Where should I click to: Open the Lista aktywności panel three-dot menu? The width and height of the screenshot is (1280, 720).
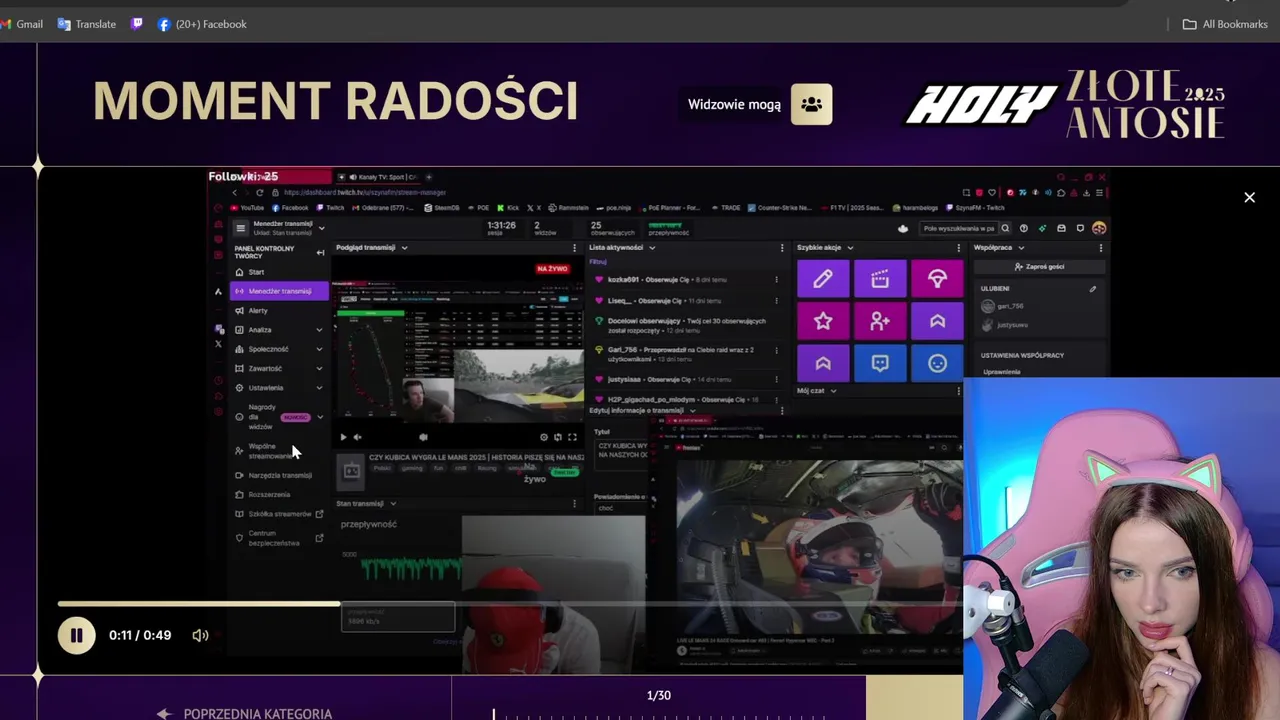point(782,247)
